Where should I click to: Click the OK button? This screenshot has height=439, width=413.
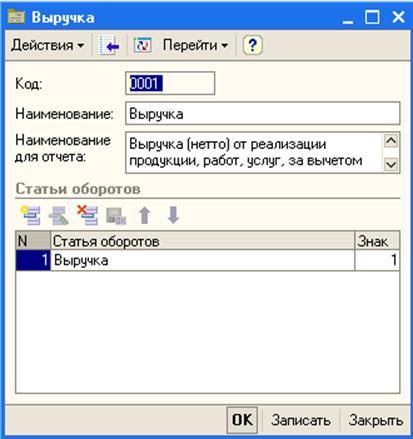pyautogui.click(x=242, y=420)
